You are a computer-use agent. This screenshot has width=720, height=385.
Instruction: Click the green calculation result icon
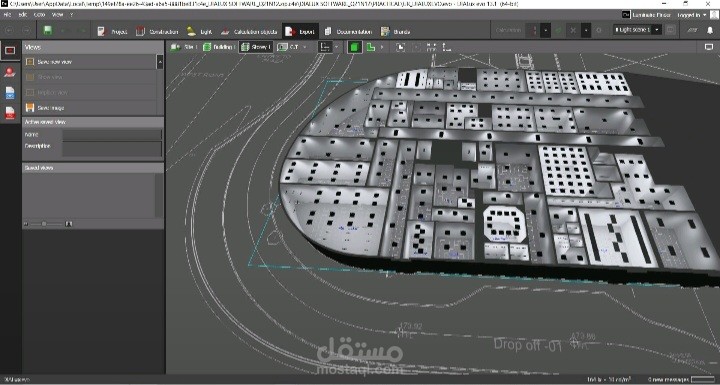558,30
